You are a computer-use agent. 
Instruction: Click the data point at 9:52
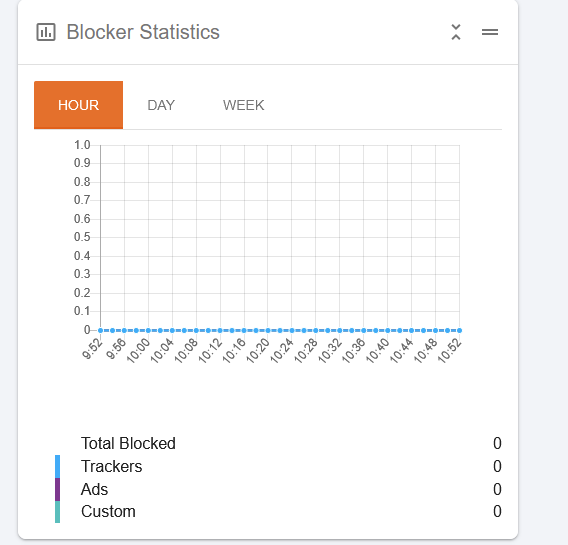point(100,330)
